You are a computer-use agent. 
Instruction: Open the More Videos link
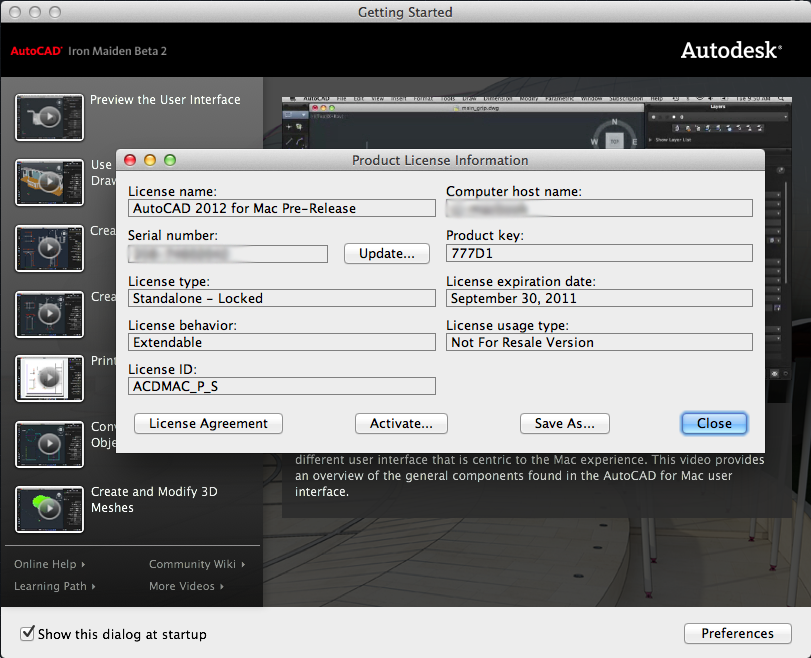(186, 586)
